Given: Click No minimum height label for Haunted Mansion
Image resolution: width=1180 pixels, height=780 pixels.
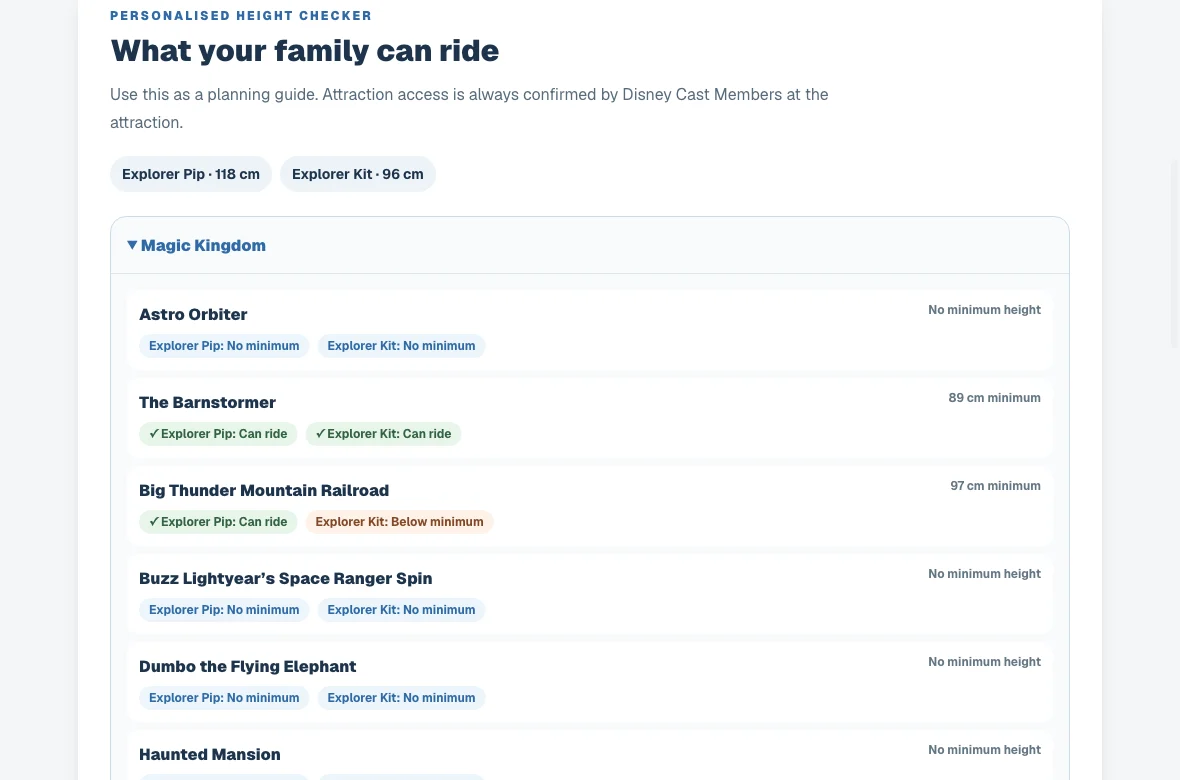Looking at the screenshot, I should click(984, 750).
